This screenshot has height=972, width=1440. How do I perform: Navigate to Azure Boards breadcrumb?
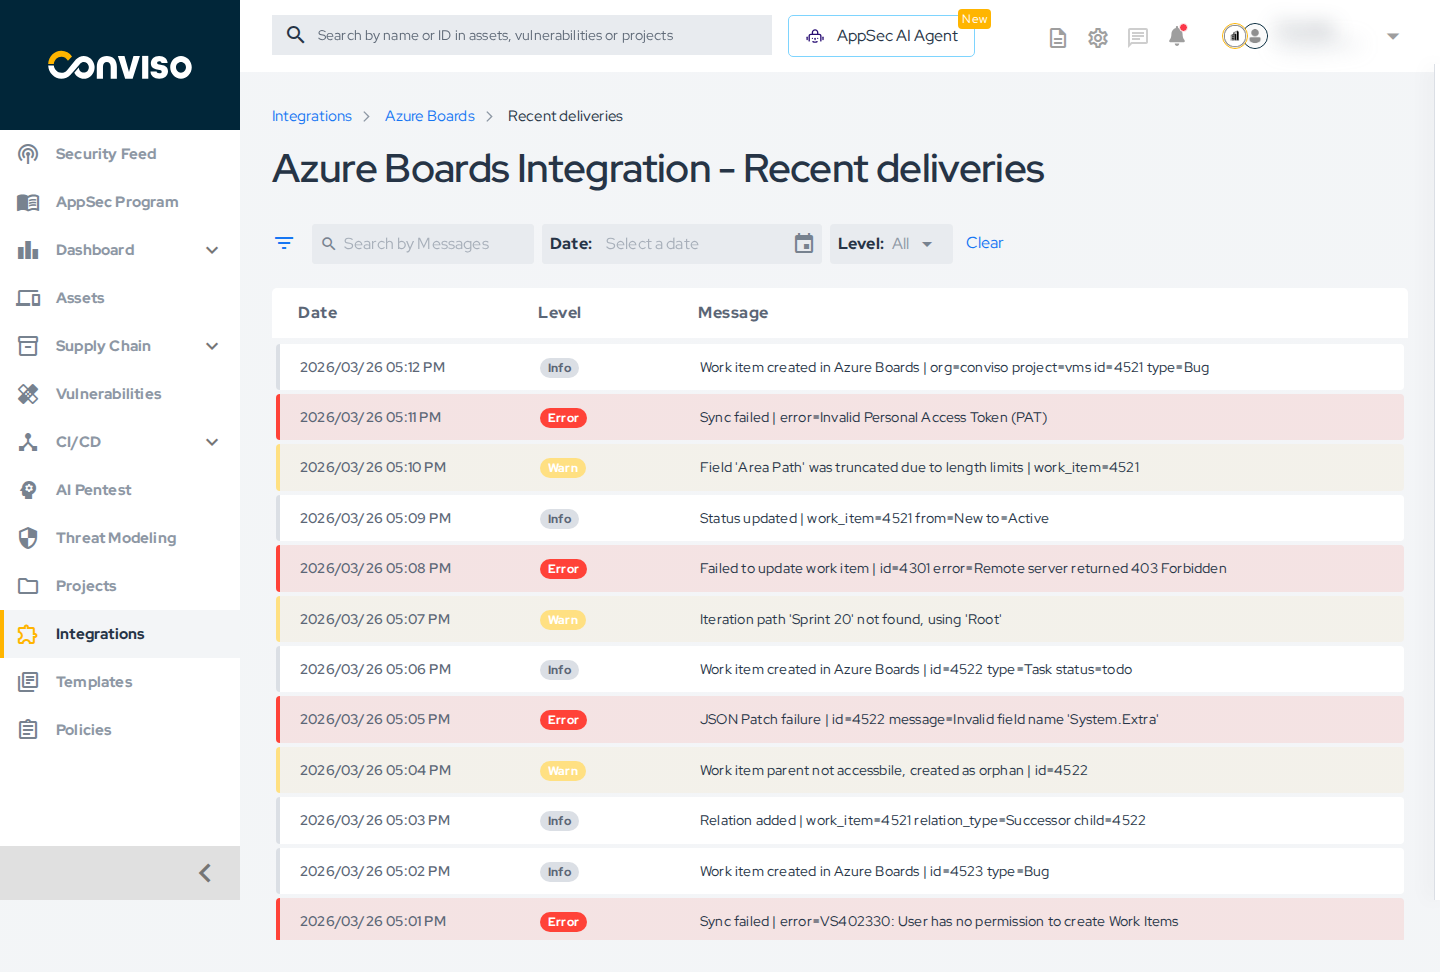[x=430, y=116]
